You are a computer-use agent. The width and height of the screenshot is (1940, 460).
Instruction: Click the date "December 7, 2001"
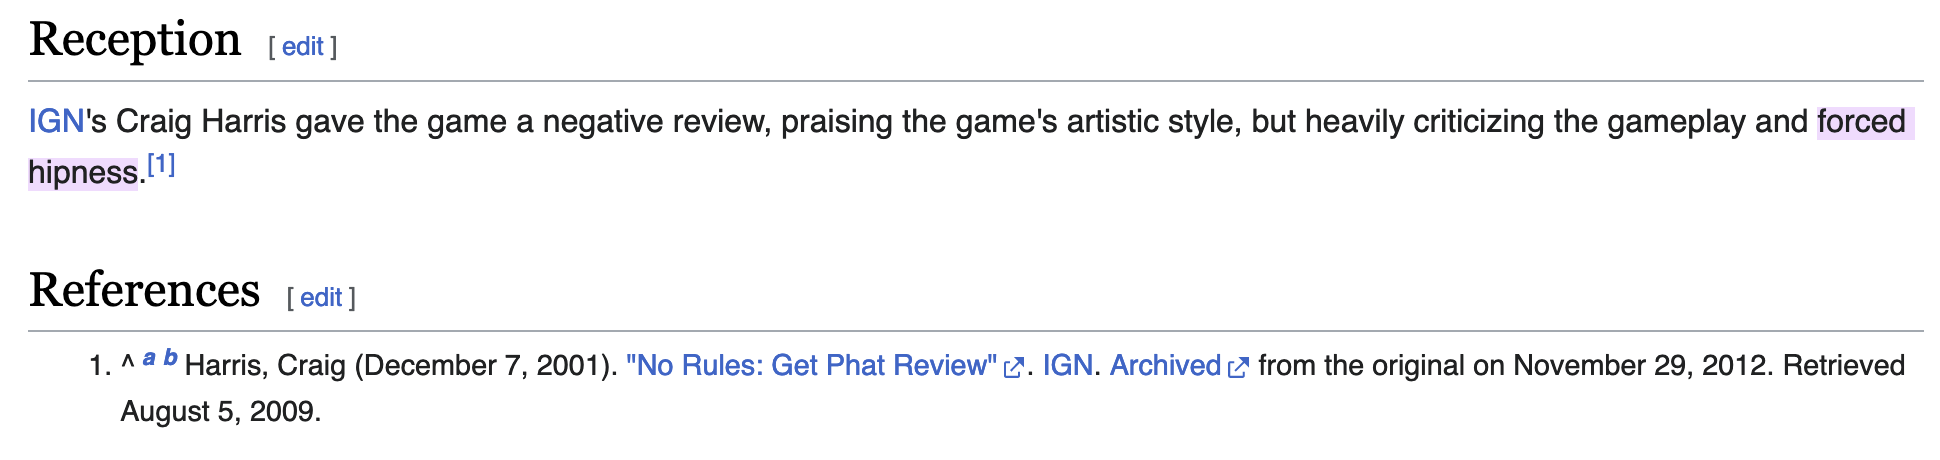[x=482, y=366]
